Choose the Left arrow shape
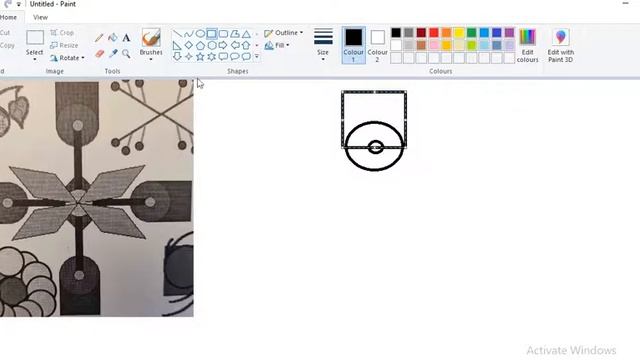 tap(235, 45)
